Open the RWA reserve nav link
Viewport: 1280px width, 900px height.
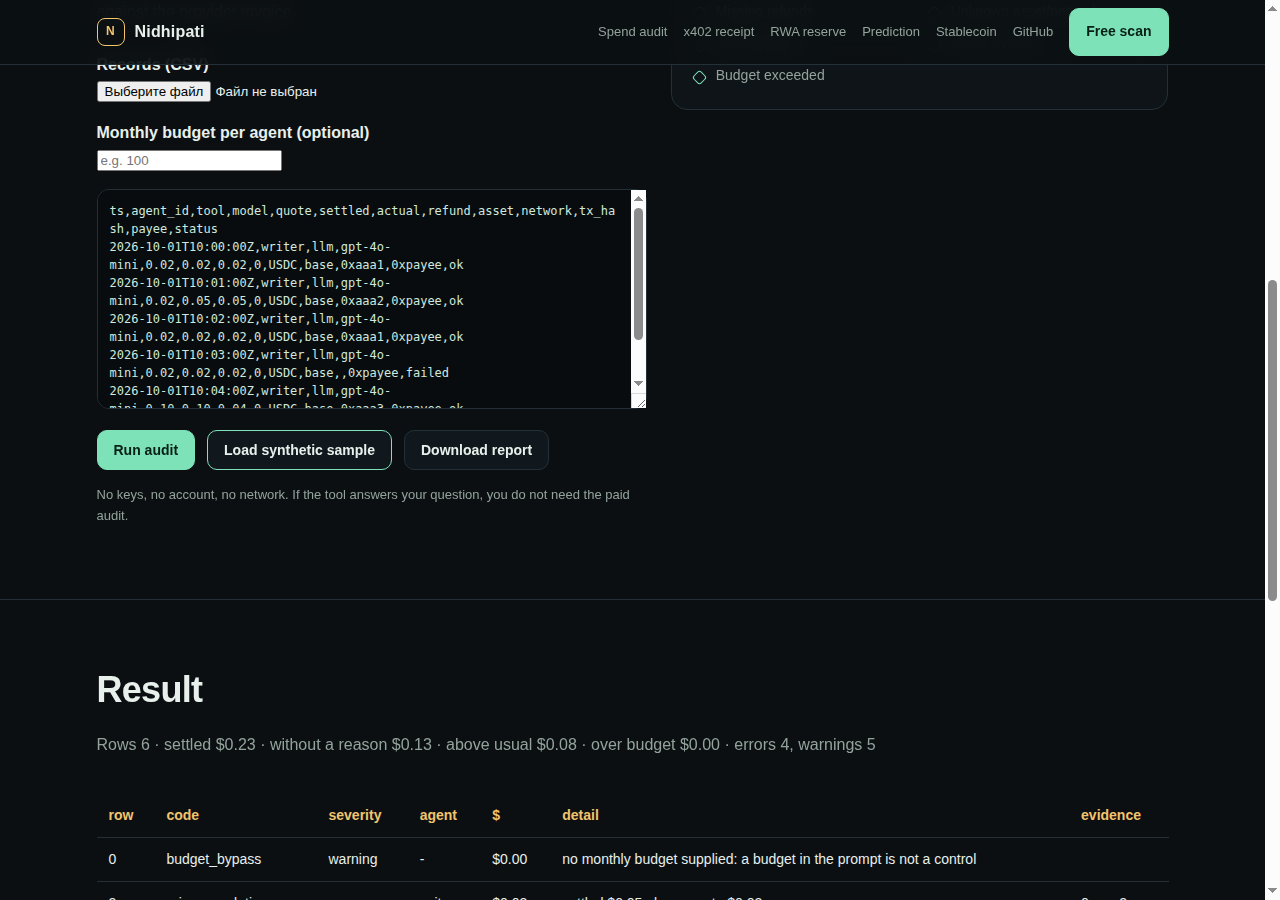pos(808,32)
